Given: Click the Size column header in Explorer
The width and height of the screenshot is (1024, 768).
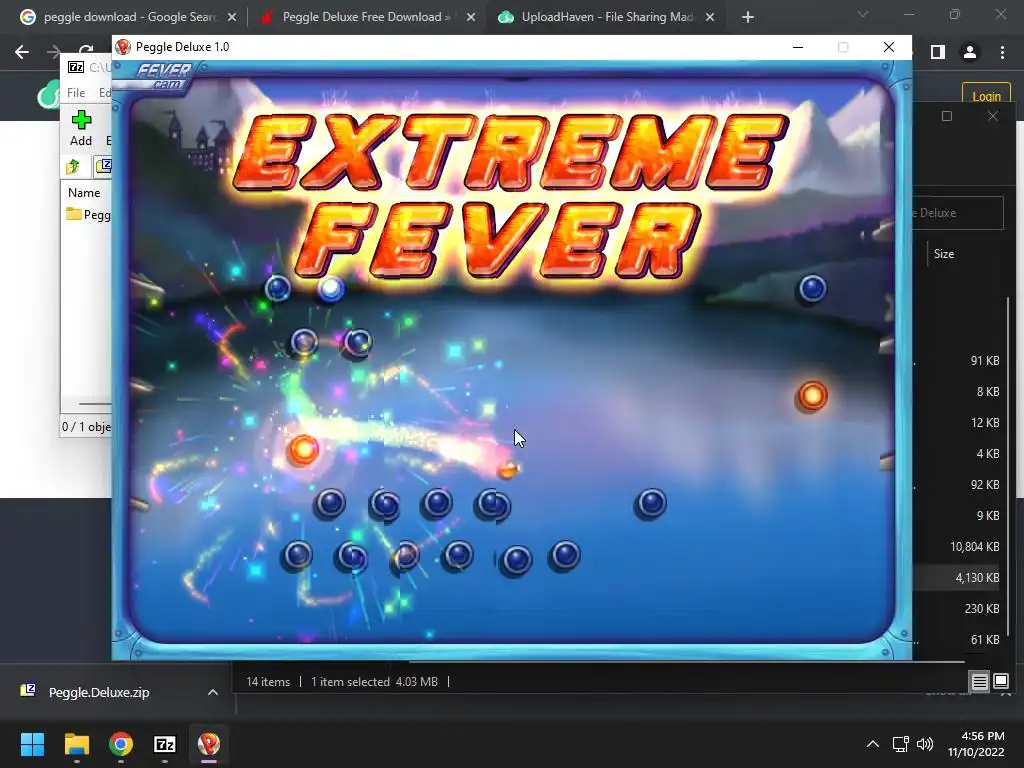Looking at the screenshot, I should 944,254.
